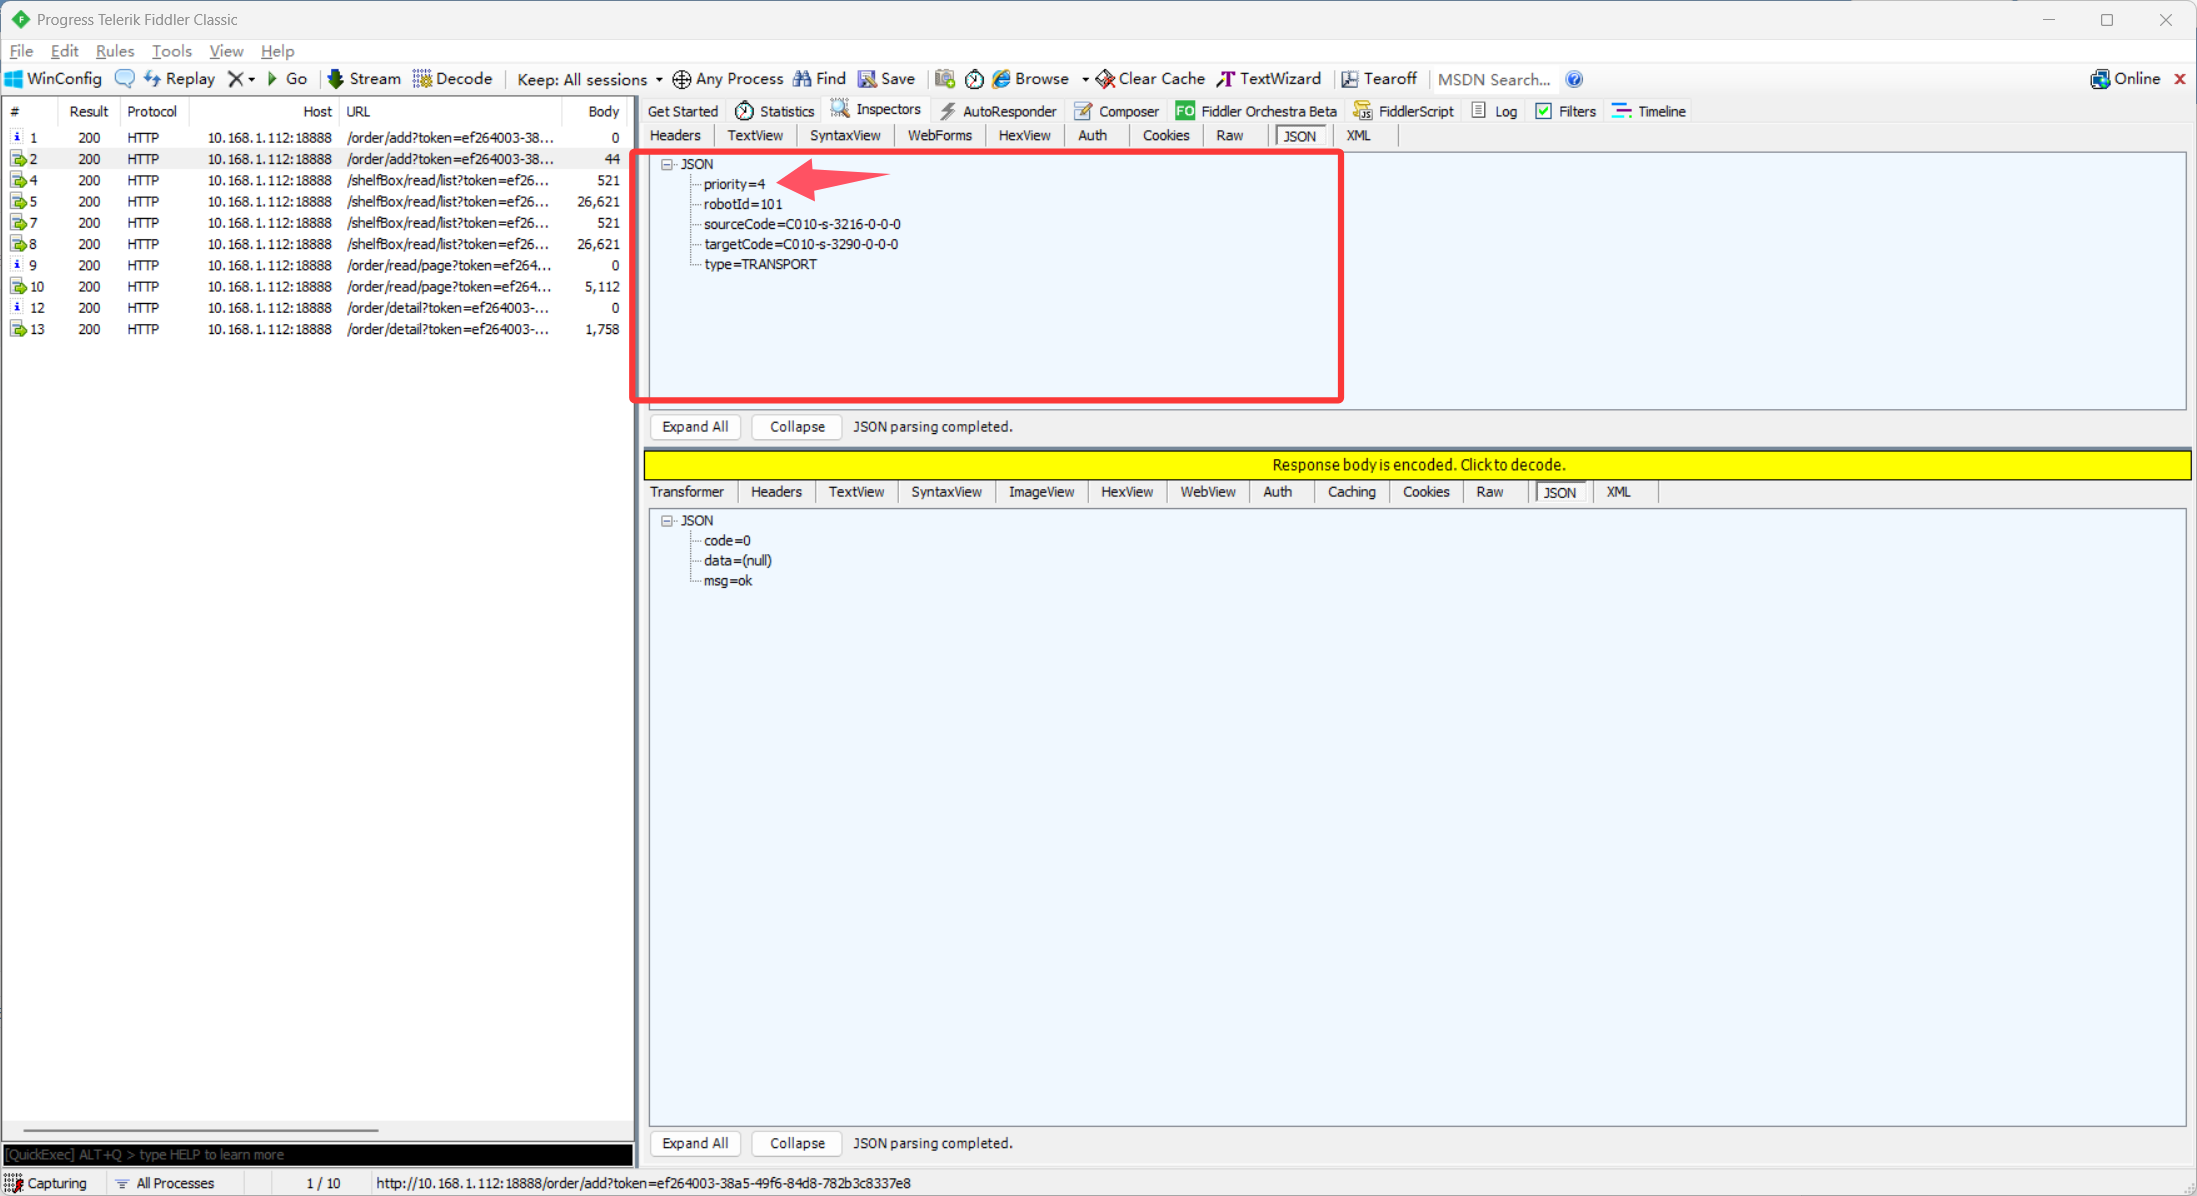This screenshot has width=2197, height=1196.
Task: Open WinConfig from the toolbar
Action: coord(54,79)
